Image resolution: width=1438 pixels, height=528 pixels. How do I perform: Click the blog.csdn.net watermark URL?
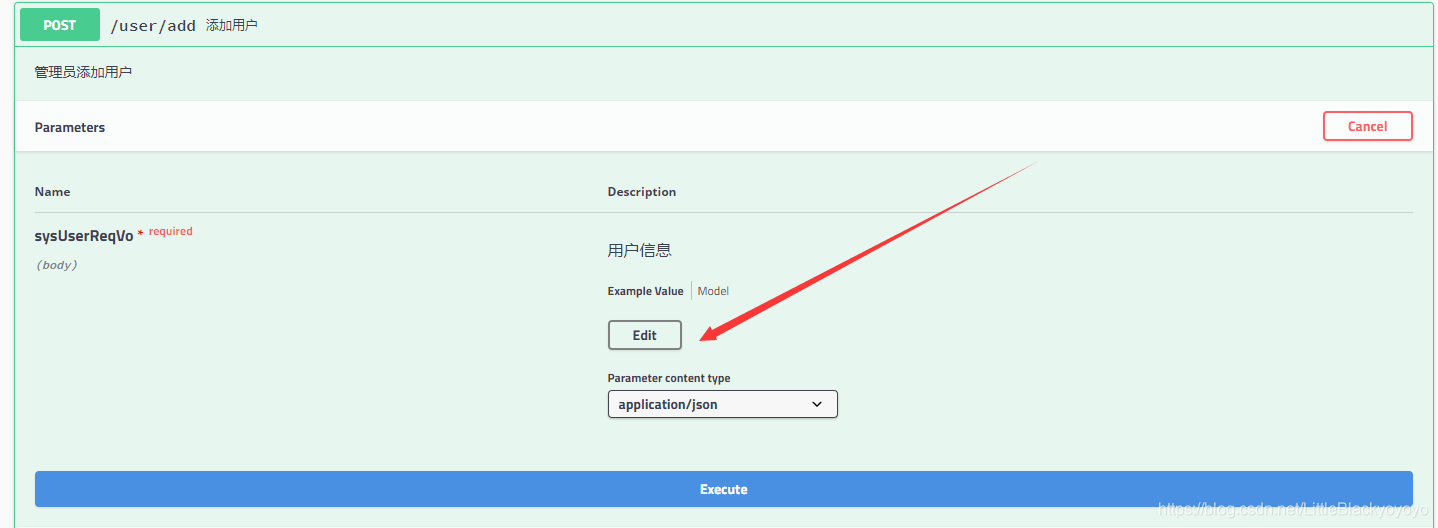coord(1292,509)
